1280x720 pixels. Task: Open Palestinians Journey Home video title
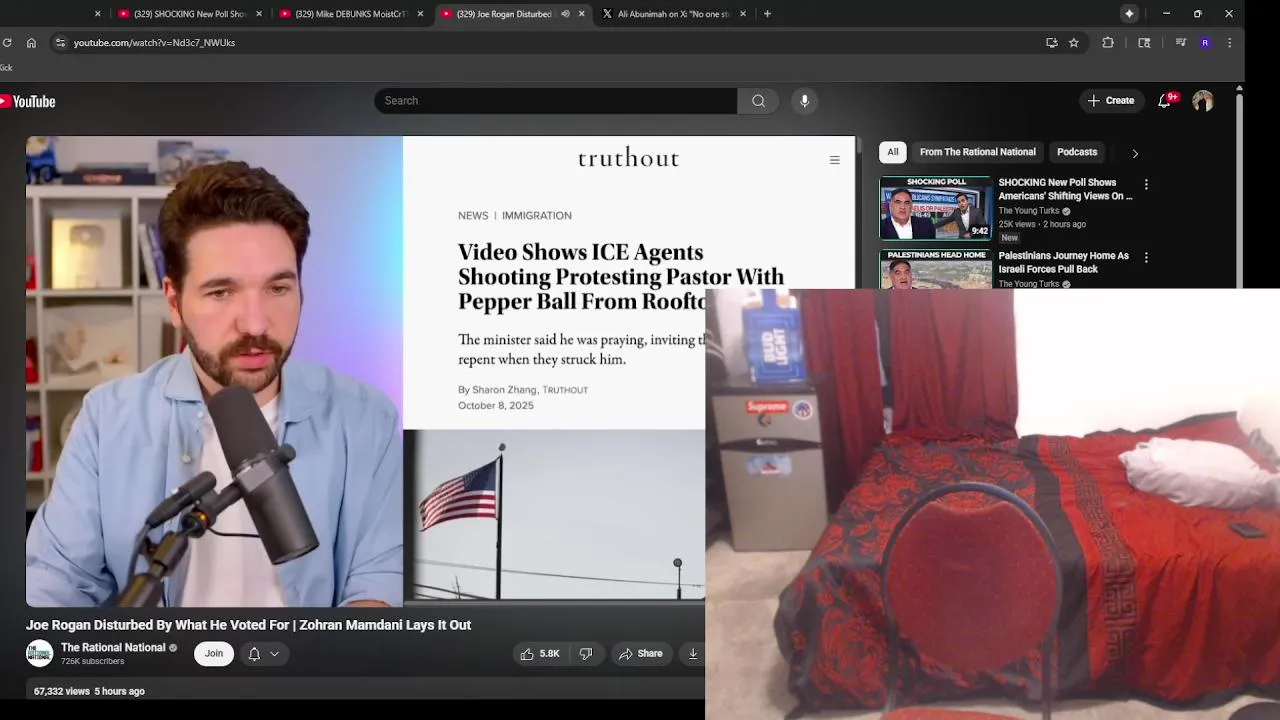(1063, 262)
